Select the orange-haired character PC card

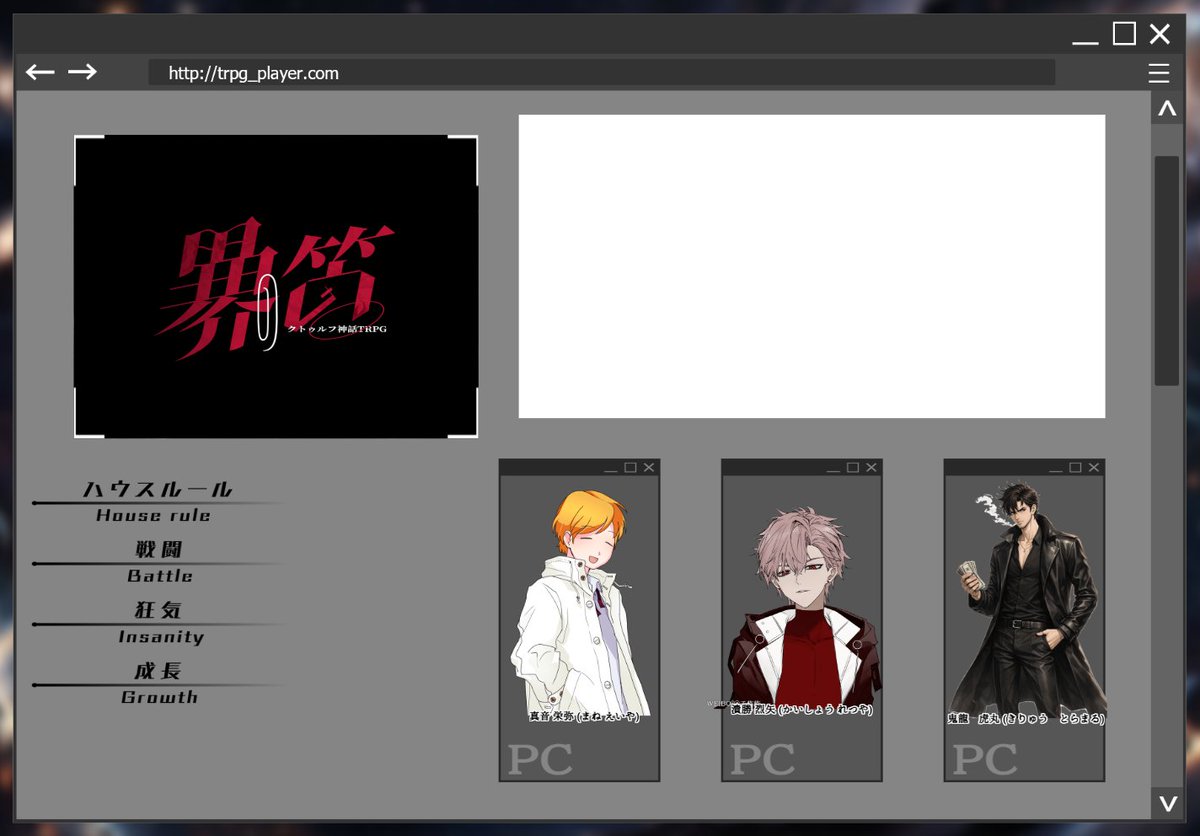point(579,620)
